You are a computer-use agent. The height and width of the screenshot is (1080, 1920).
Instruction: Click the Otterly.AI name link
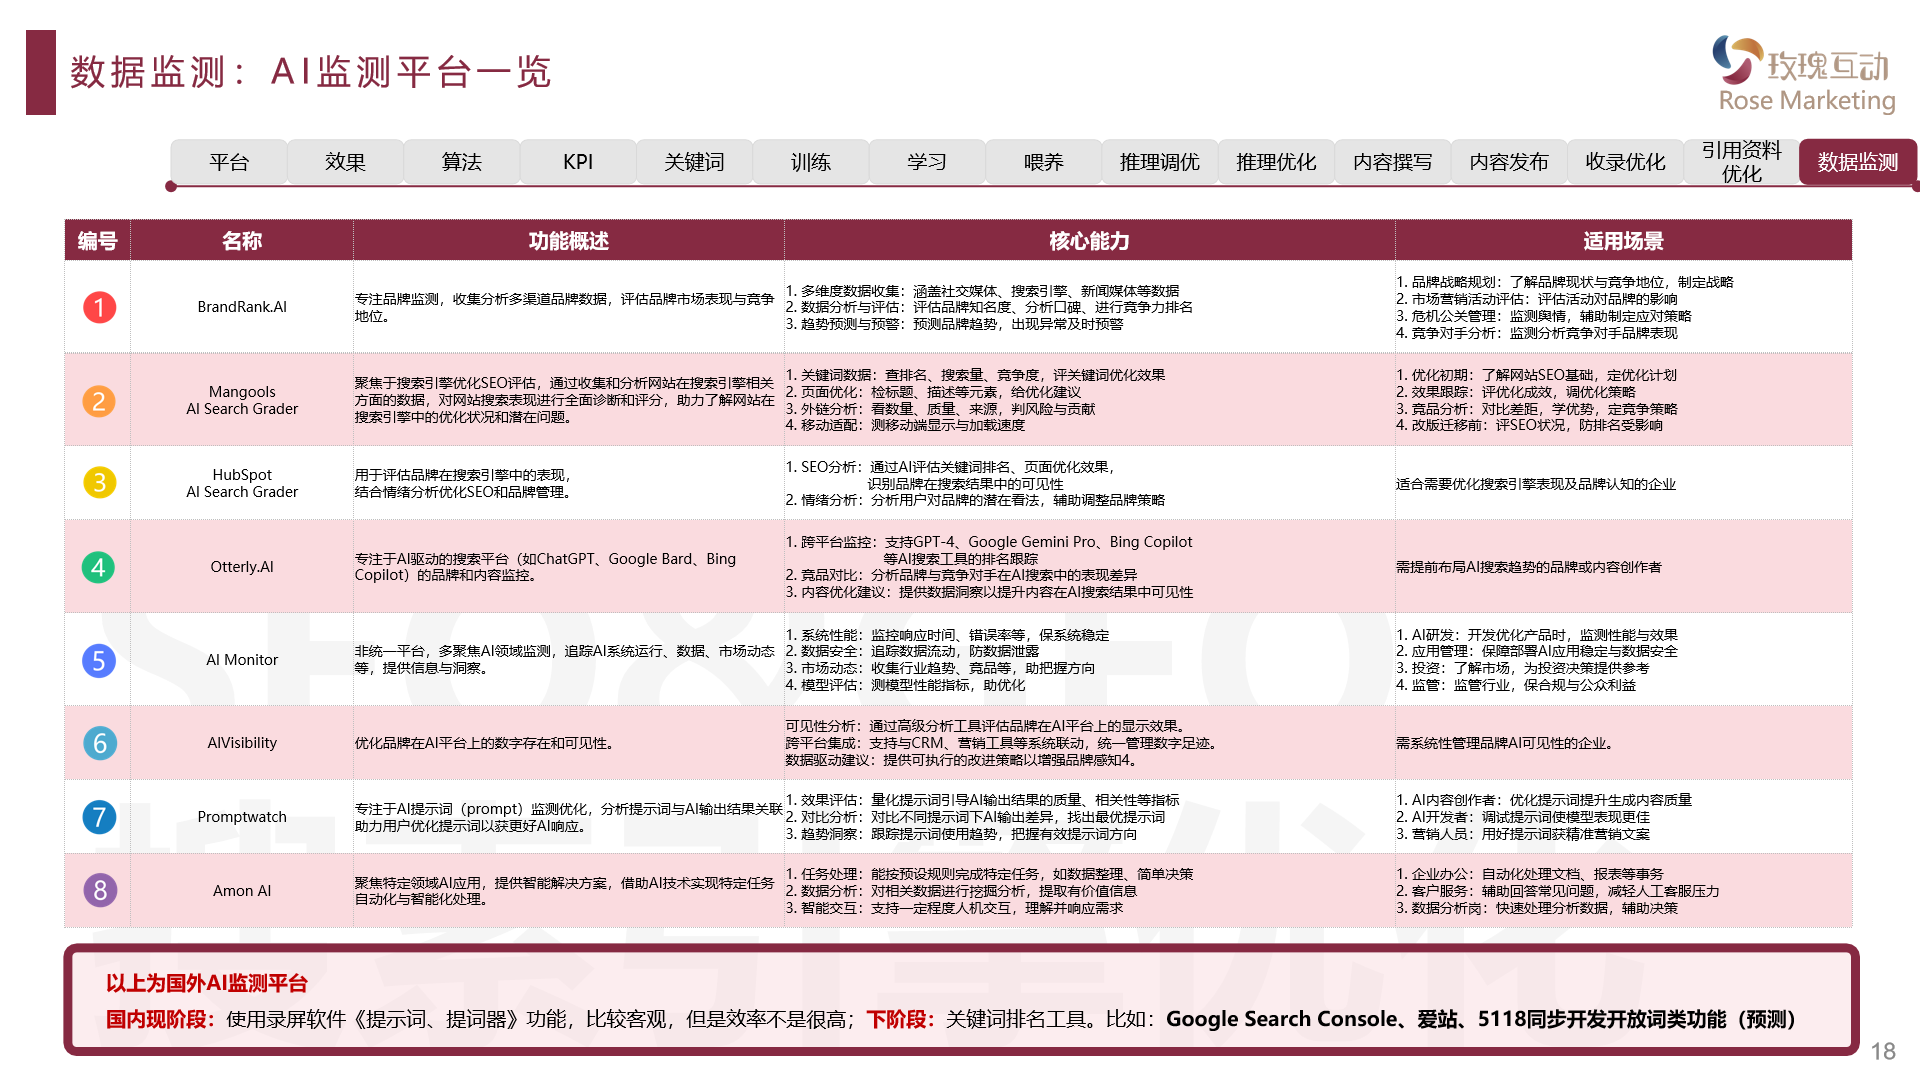[x=241, y=566]
